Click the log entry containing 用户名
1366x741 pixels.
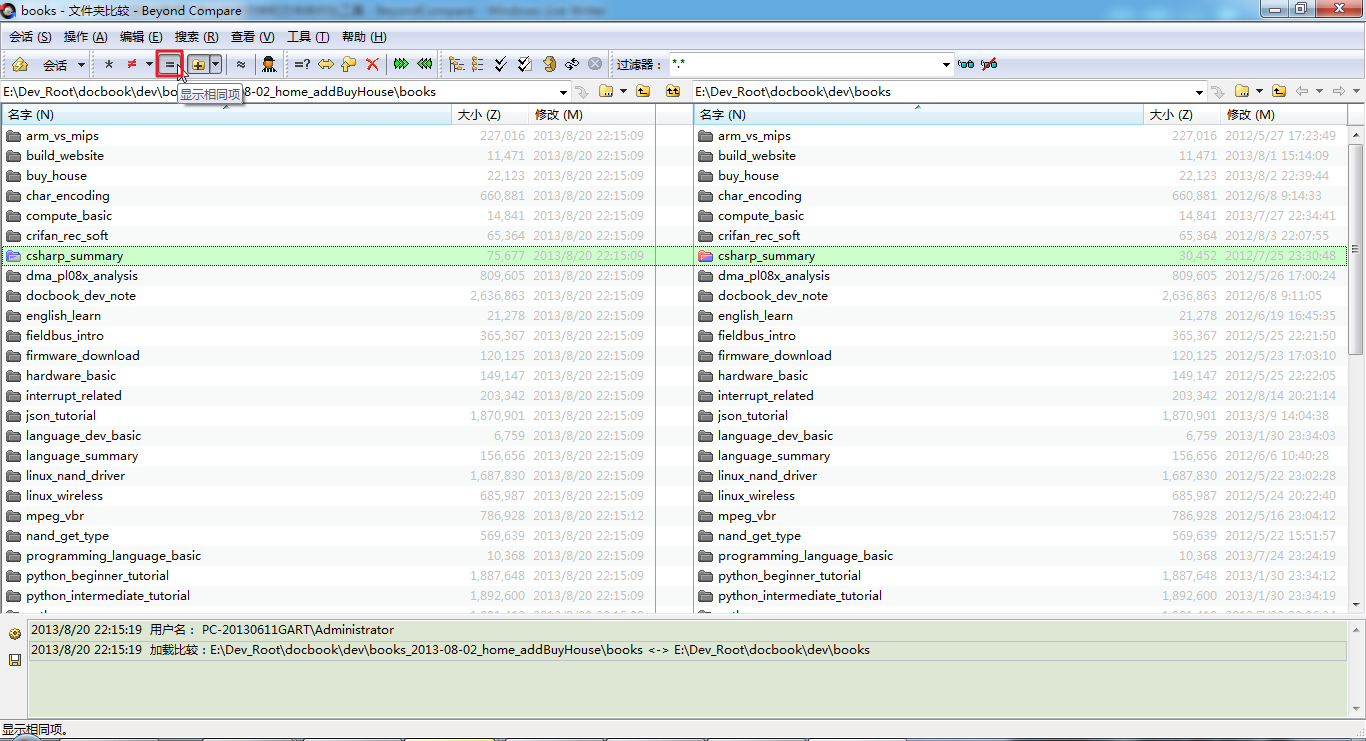[x=687, y=630]
